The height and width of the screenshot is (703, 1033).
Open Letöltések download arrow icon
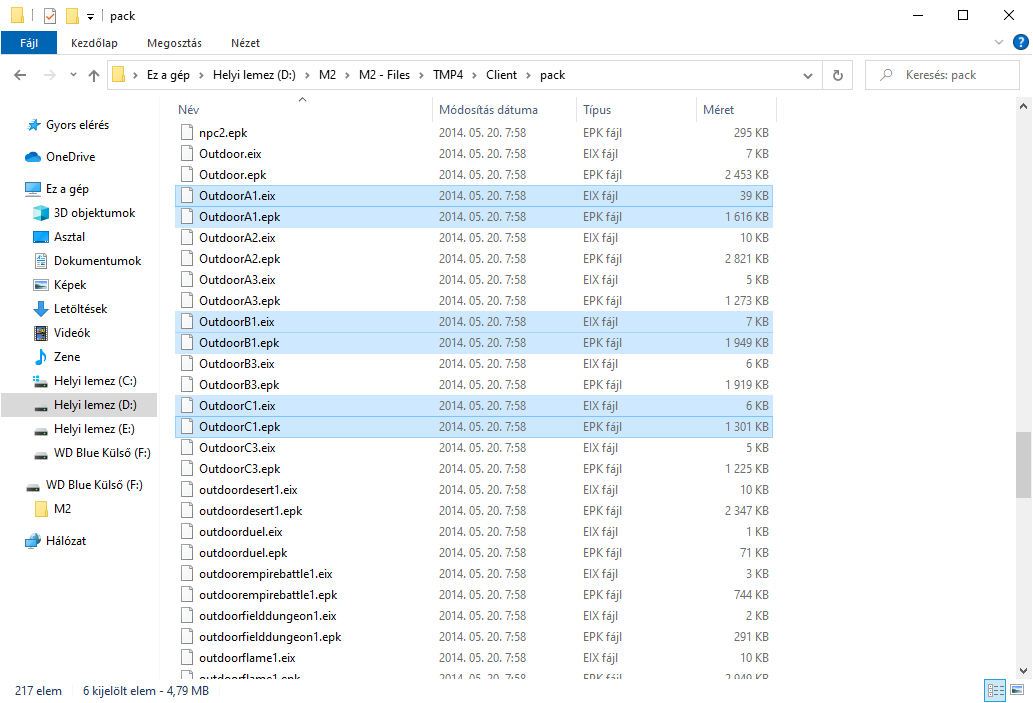(41, 308)
